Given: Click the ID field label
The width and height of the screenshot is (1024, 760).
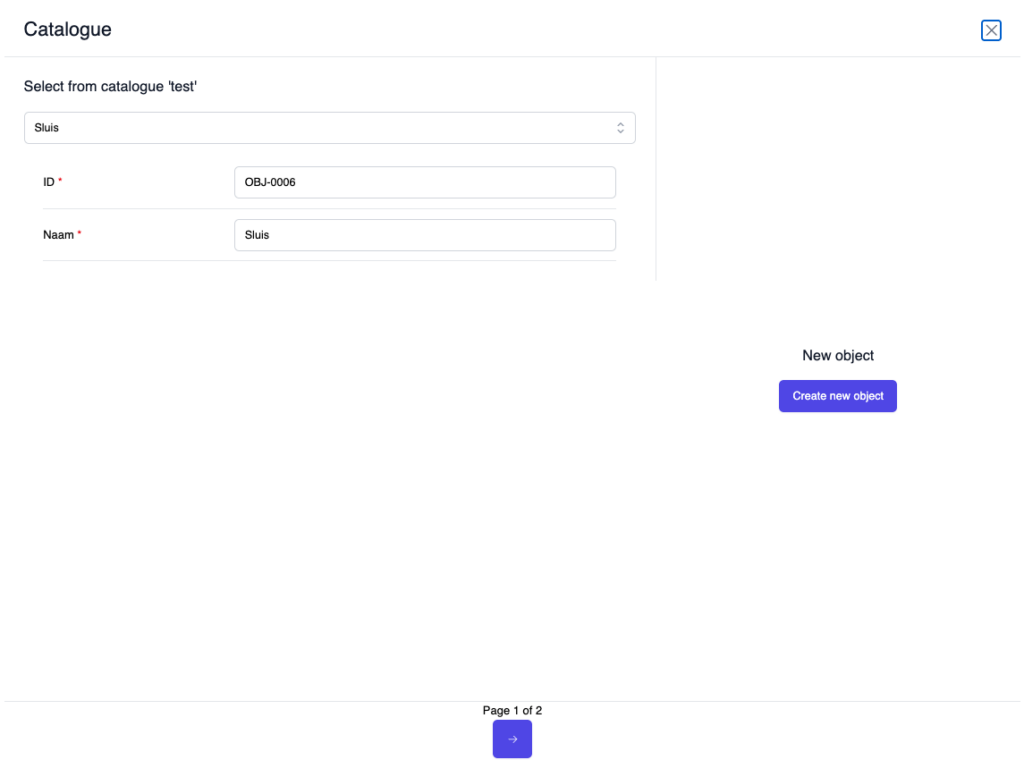Looking at the screenshot, I should coord(48,182).
